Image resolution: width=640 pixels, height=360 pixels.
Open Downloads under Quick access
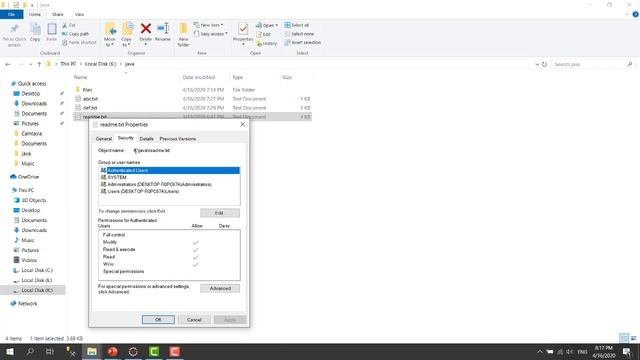point(34,104)
